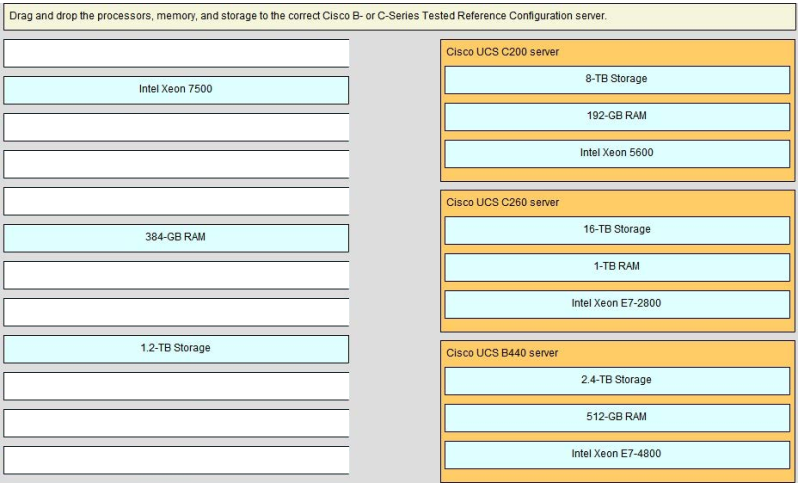799x485 pixels.
Task: Select the Intel Xeon 5600 item
Action: pyautogui.click(x=617, y=154)
